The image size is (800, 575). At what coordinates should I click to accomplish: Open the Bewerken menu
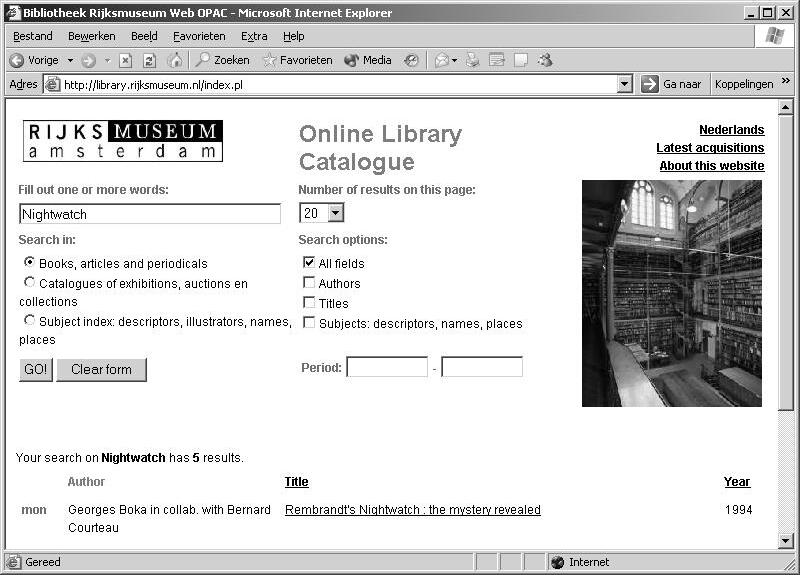92,36
